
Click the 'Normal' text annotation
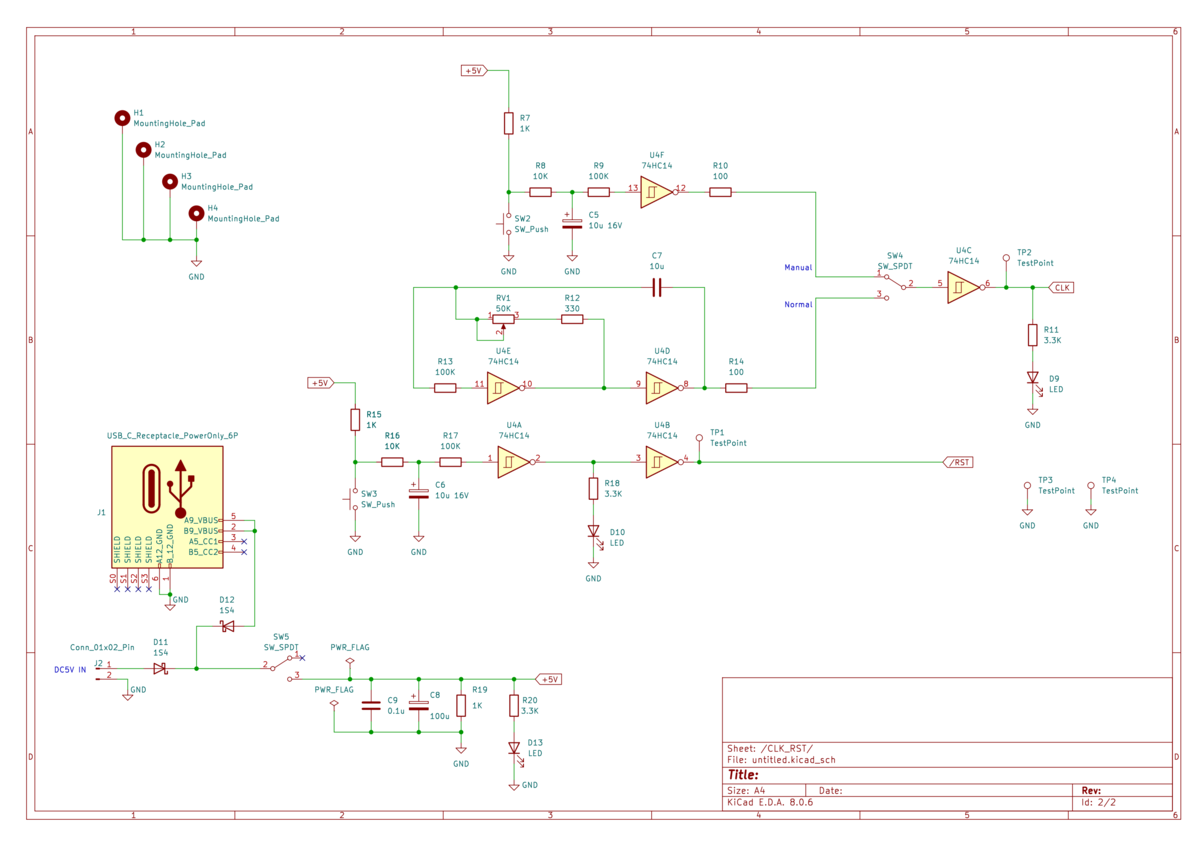point(798,304)
